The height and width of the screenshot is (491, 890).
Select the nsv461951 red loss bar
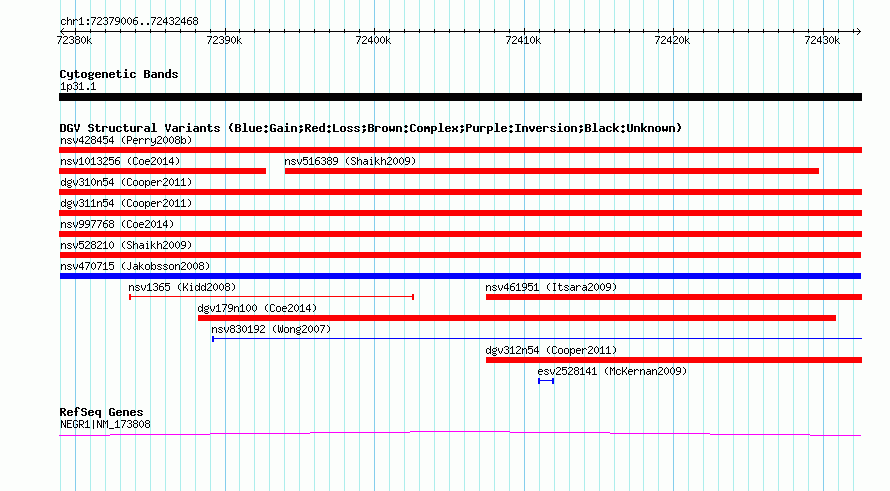coord(674,297)
